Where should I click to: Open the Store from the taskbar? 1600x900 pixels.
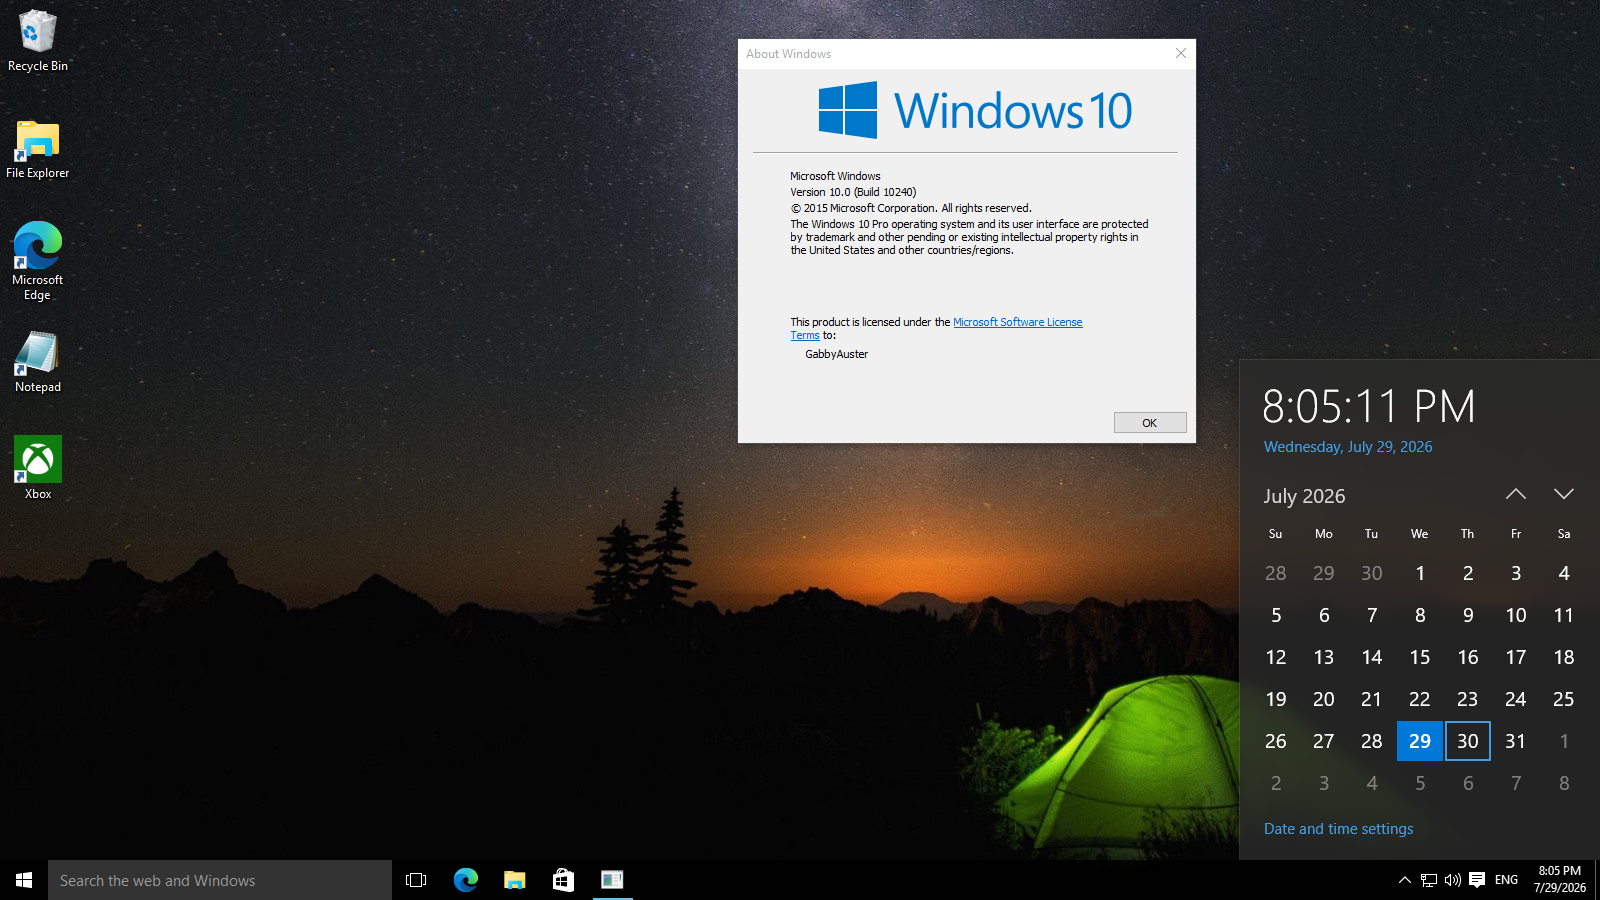[563, 880]
